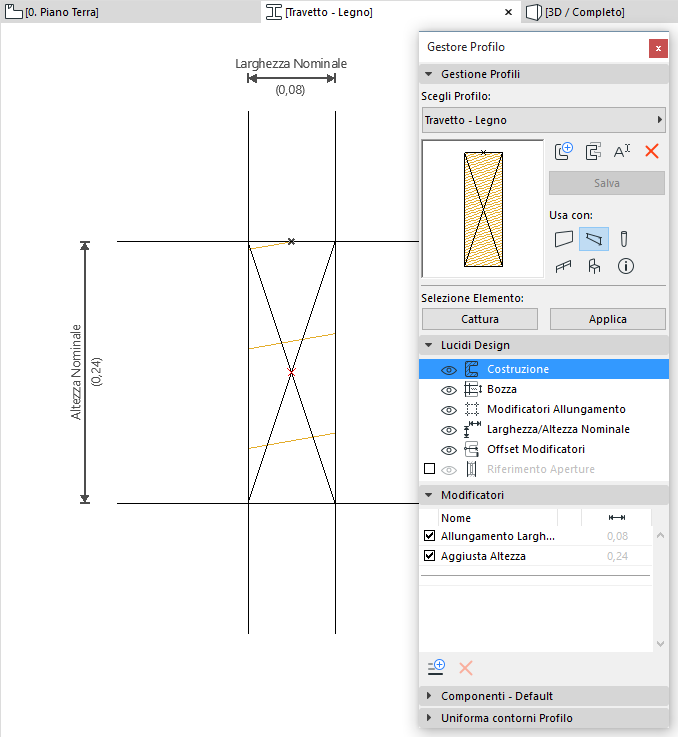This screenshot has height=737, width=678.
Task: Click the 0,24 value of Aggiusta Altezza
Action: click(x=617, y=556)
